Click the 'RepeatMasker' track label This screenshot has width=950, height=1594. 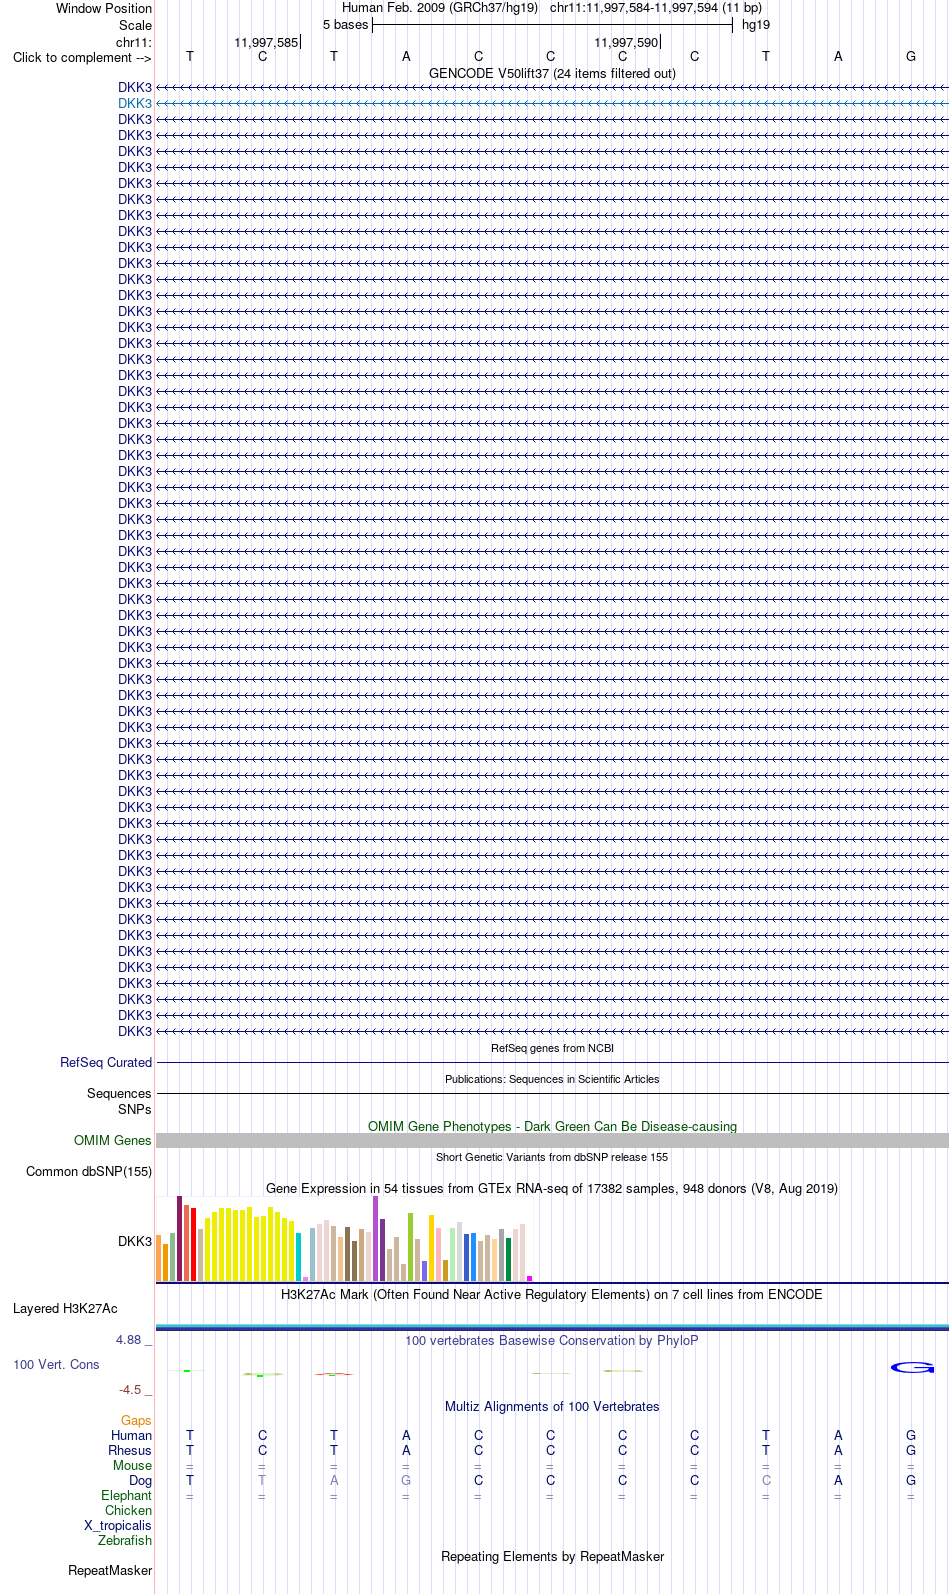coord(110,1570)
